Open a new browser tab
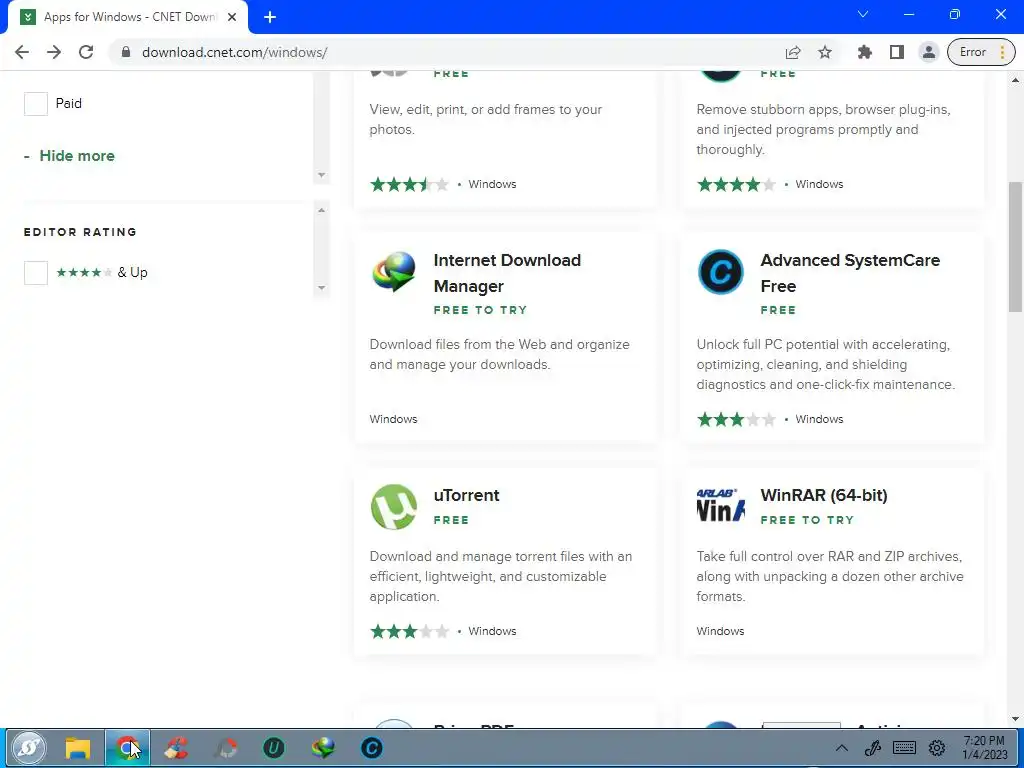 click(x=270, y=17)
